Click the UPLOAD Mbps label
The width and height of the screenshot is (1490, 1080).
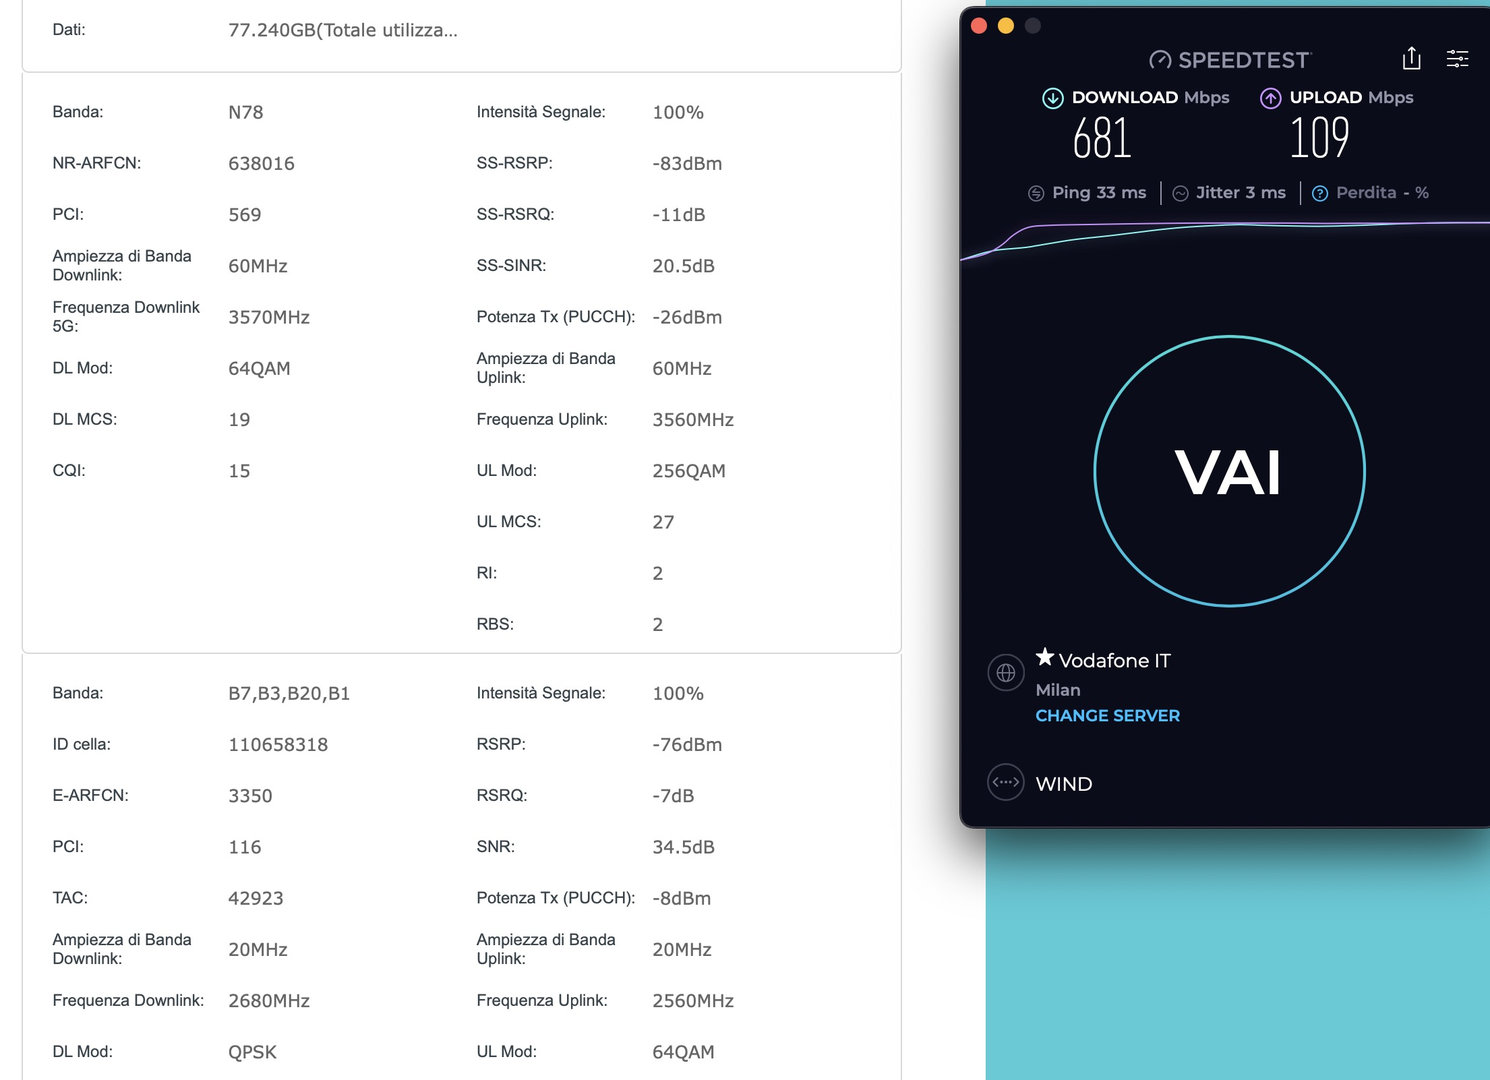coord(1351,97)
